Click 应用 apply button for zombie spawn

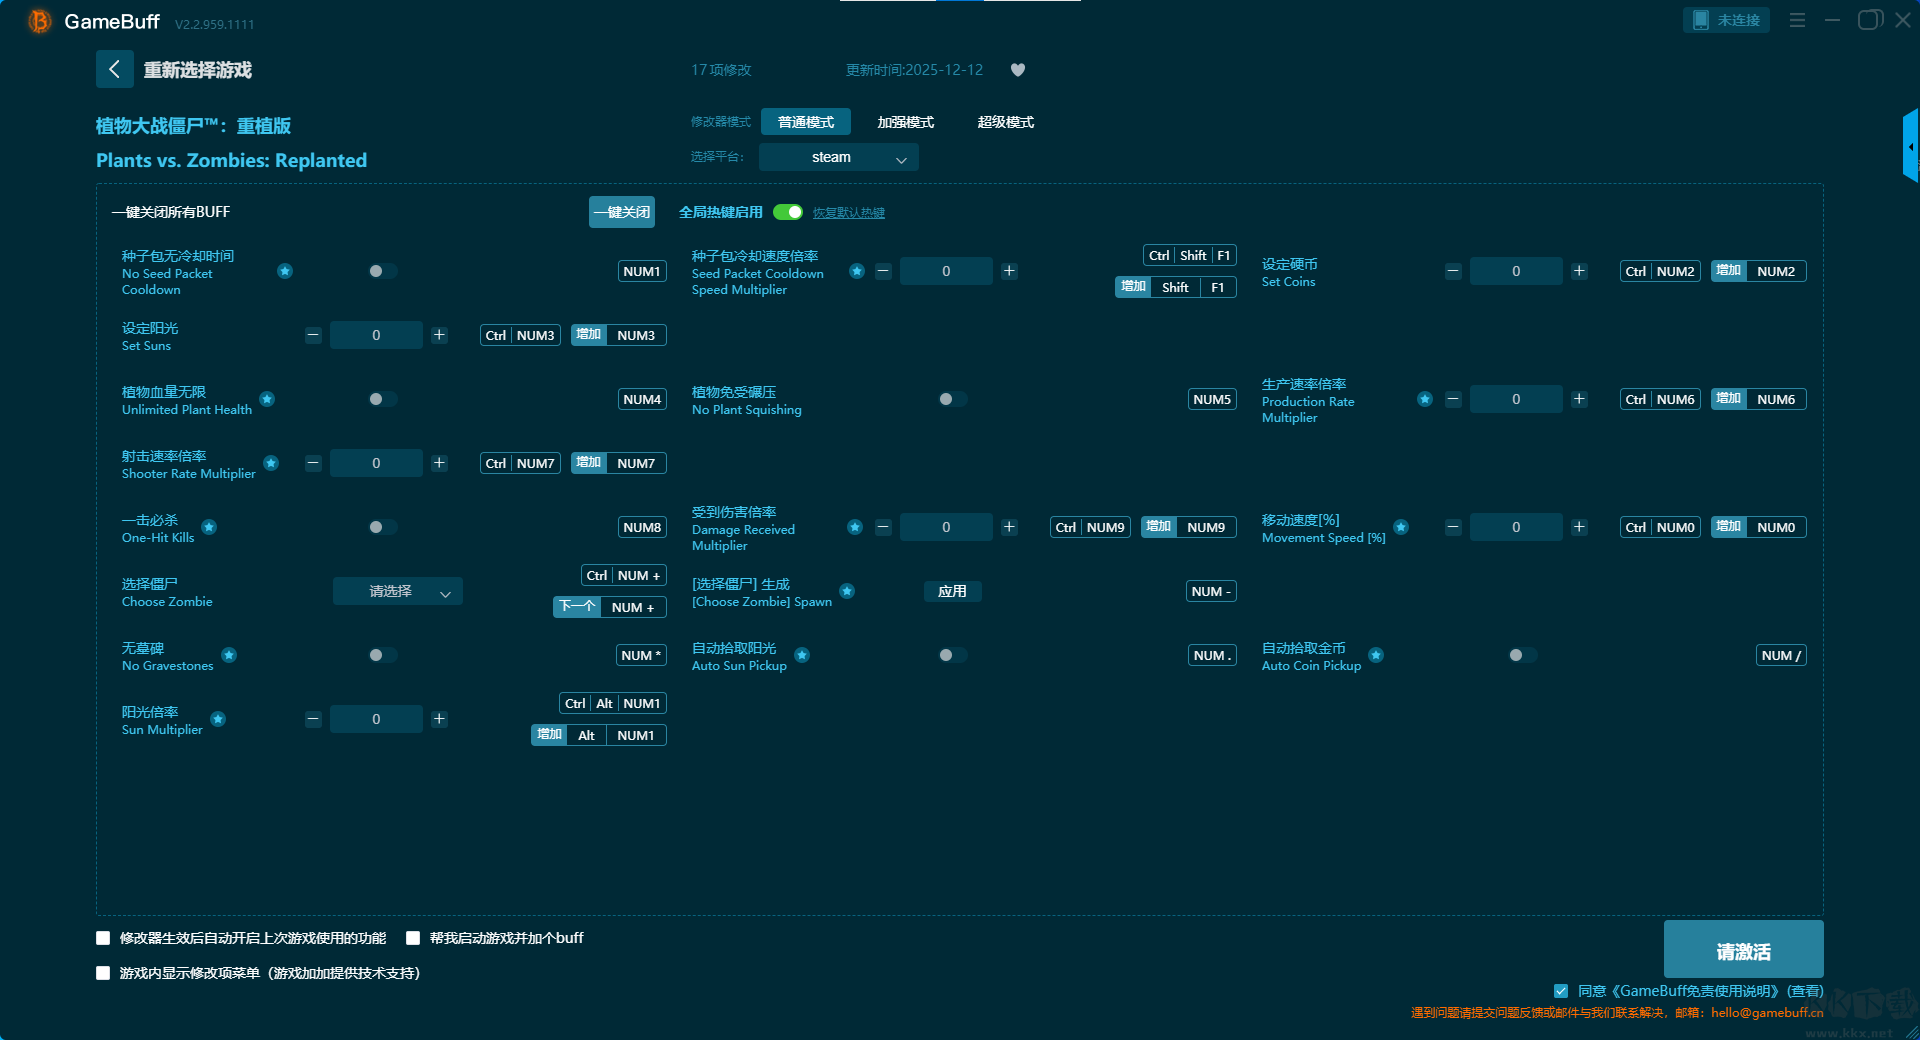click(x=952, y=591)
